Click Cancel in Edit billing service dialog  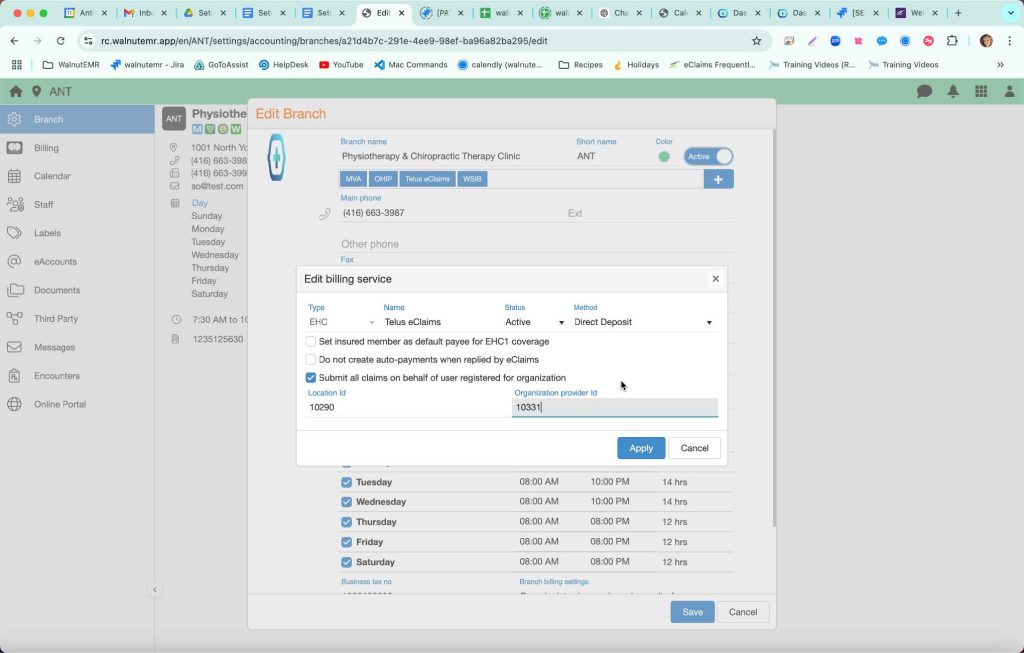point(694,448)
